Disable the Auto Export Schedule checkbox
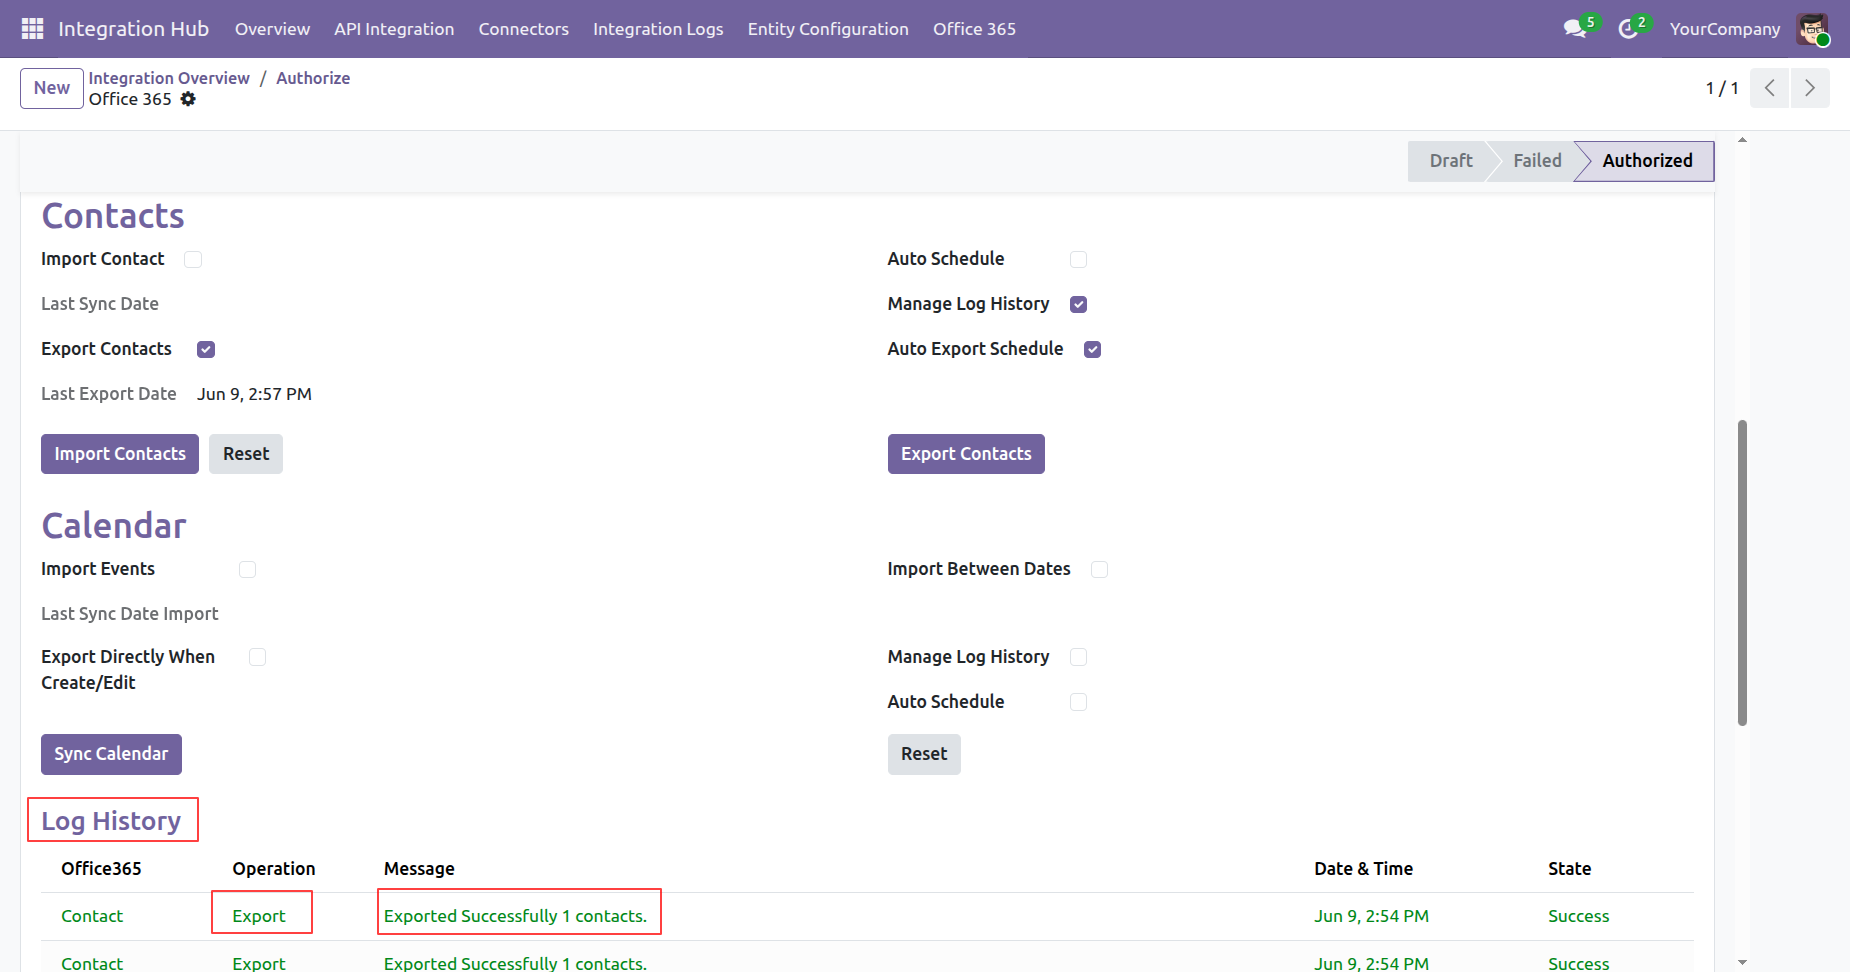 pyautogui.click(x=1092, y=349)
